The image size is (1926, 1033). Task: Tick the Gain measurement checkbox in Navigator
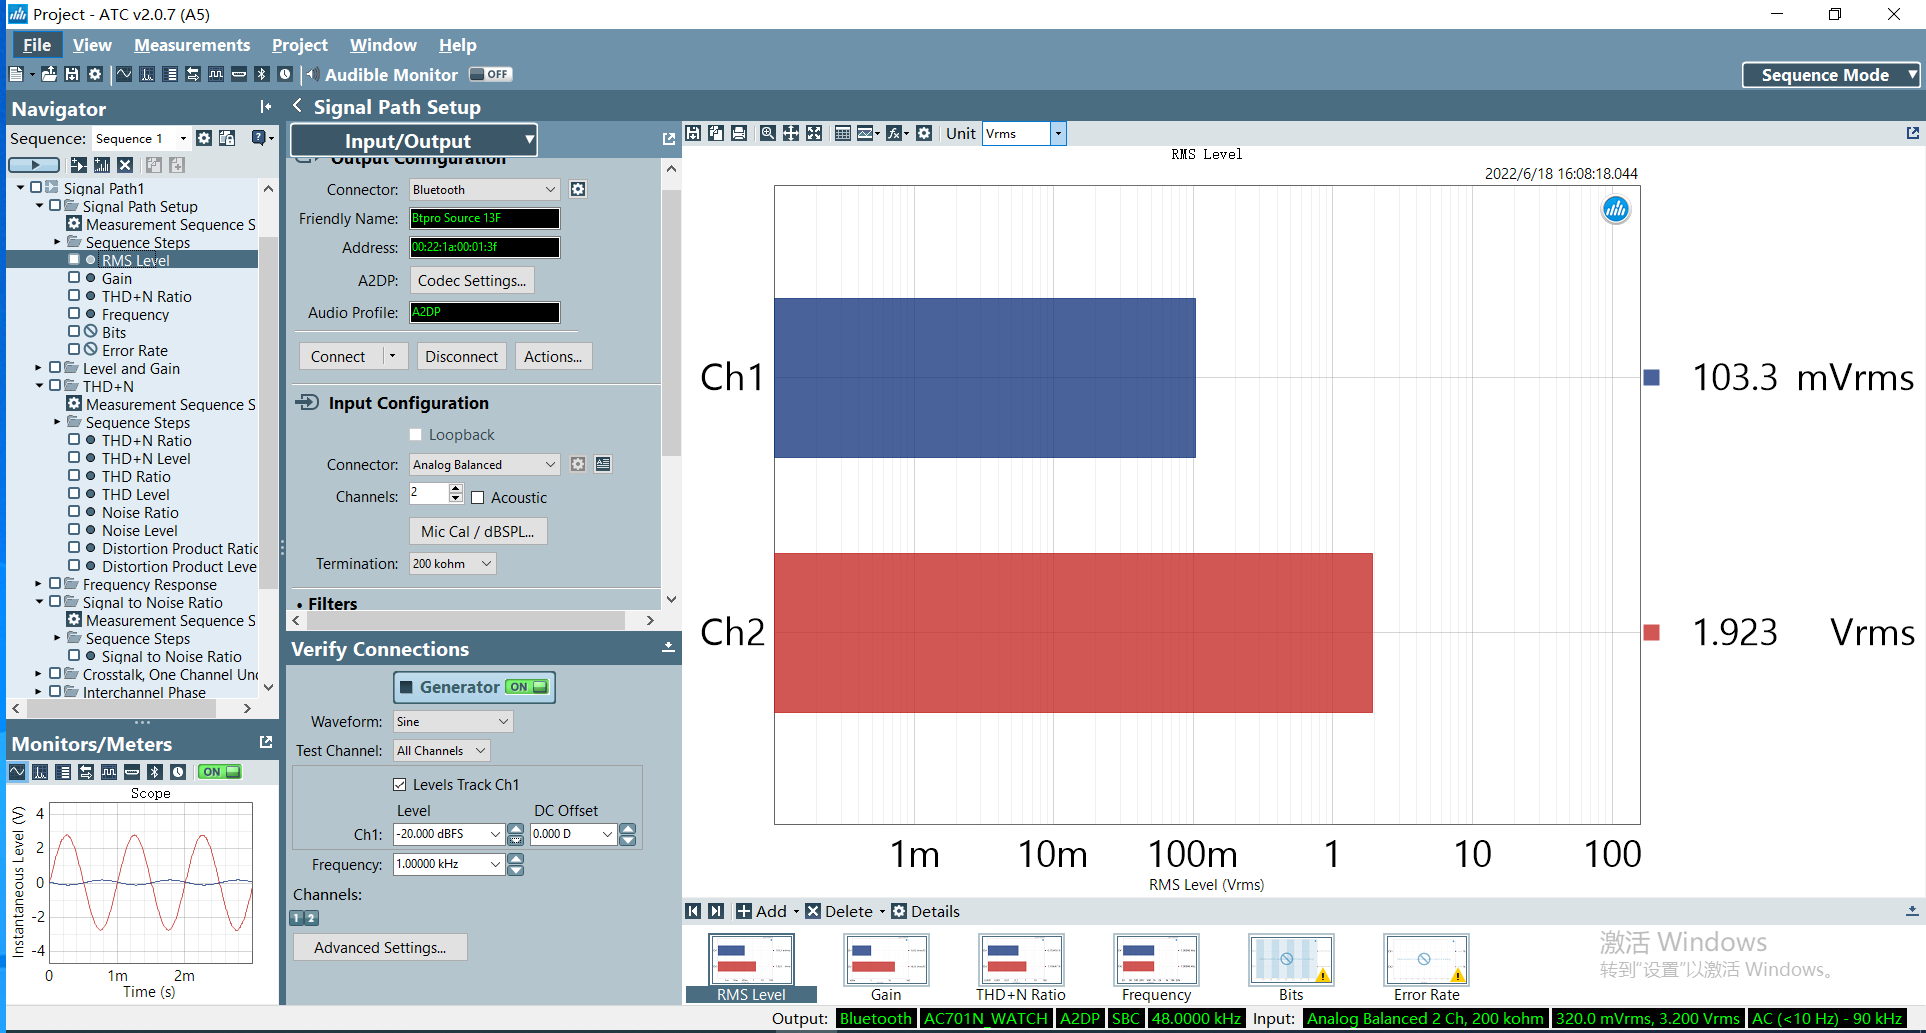[x=74, y=278]
